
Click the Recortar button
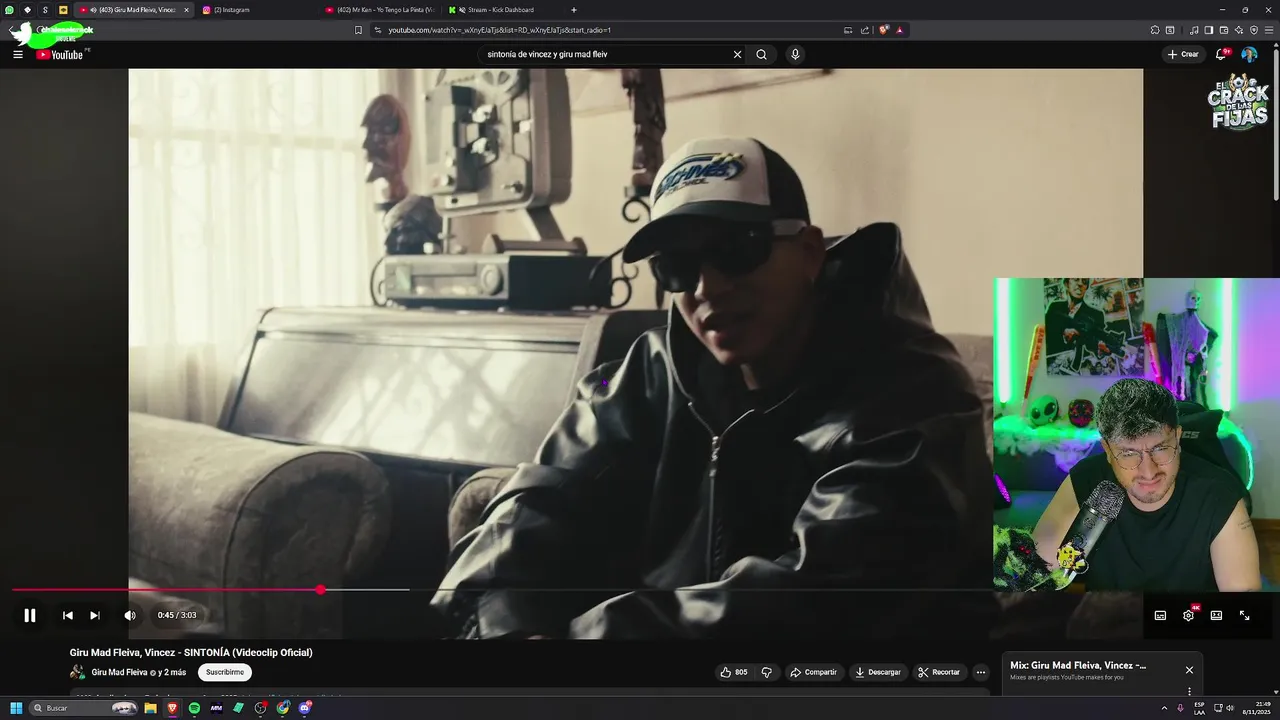pyautogui.click(x=939, y=672)
